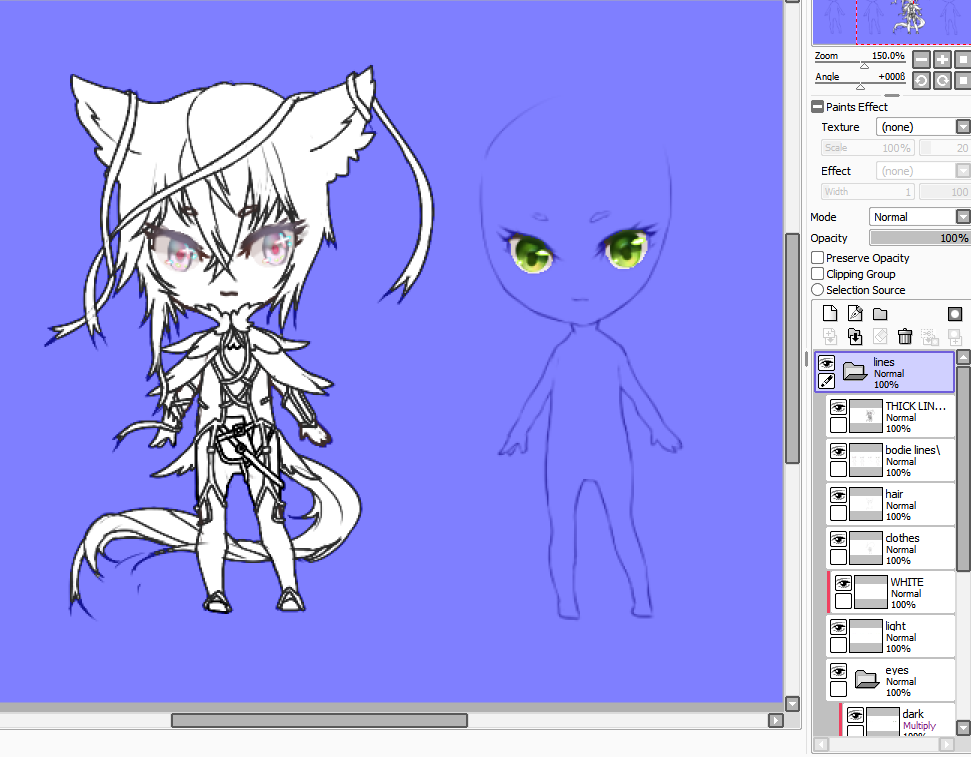
Task: Hide the dark multiply layer
Action: click(855, 715)
